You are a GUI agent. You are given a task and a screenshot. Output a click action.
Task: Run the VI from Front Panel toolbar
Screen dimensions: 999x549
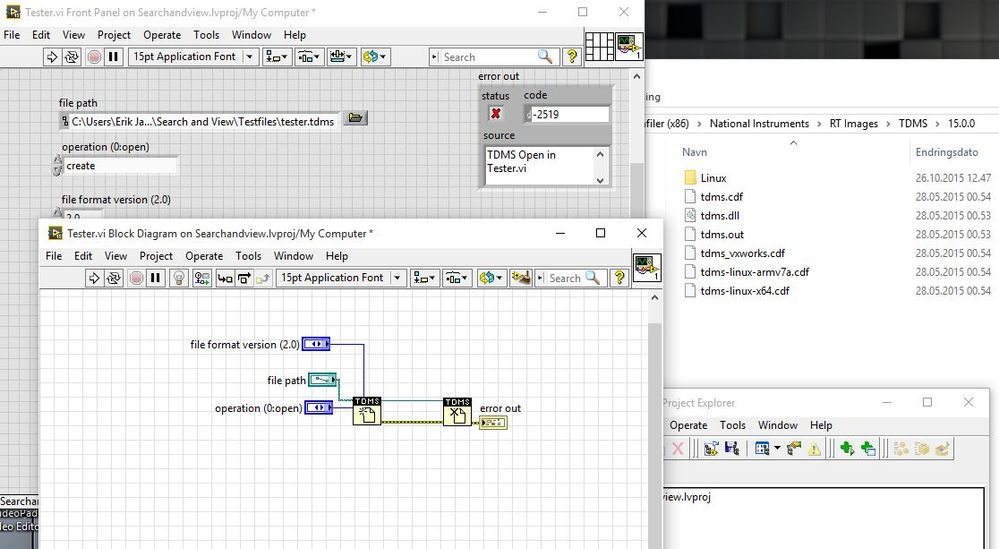click(x=52, y=57)
